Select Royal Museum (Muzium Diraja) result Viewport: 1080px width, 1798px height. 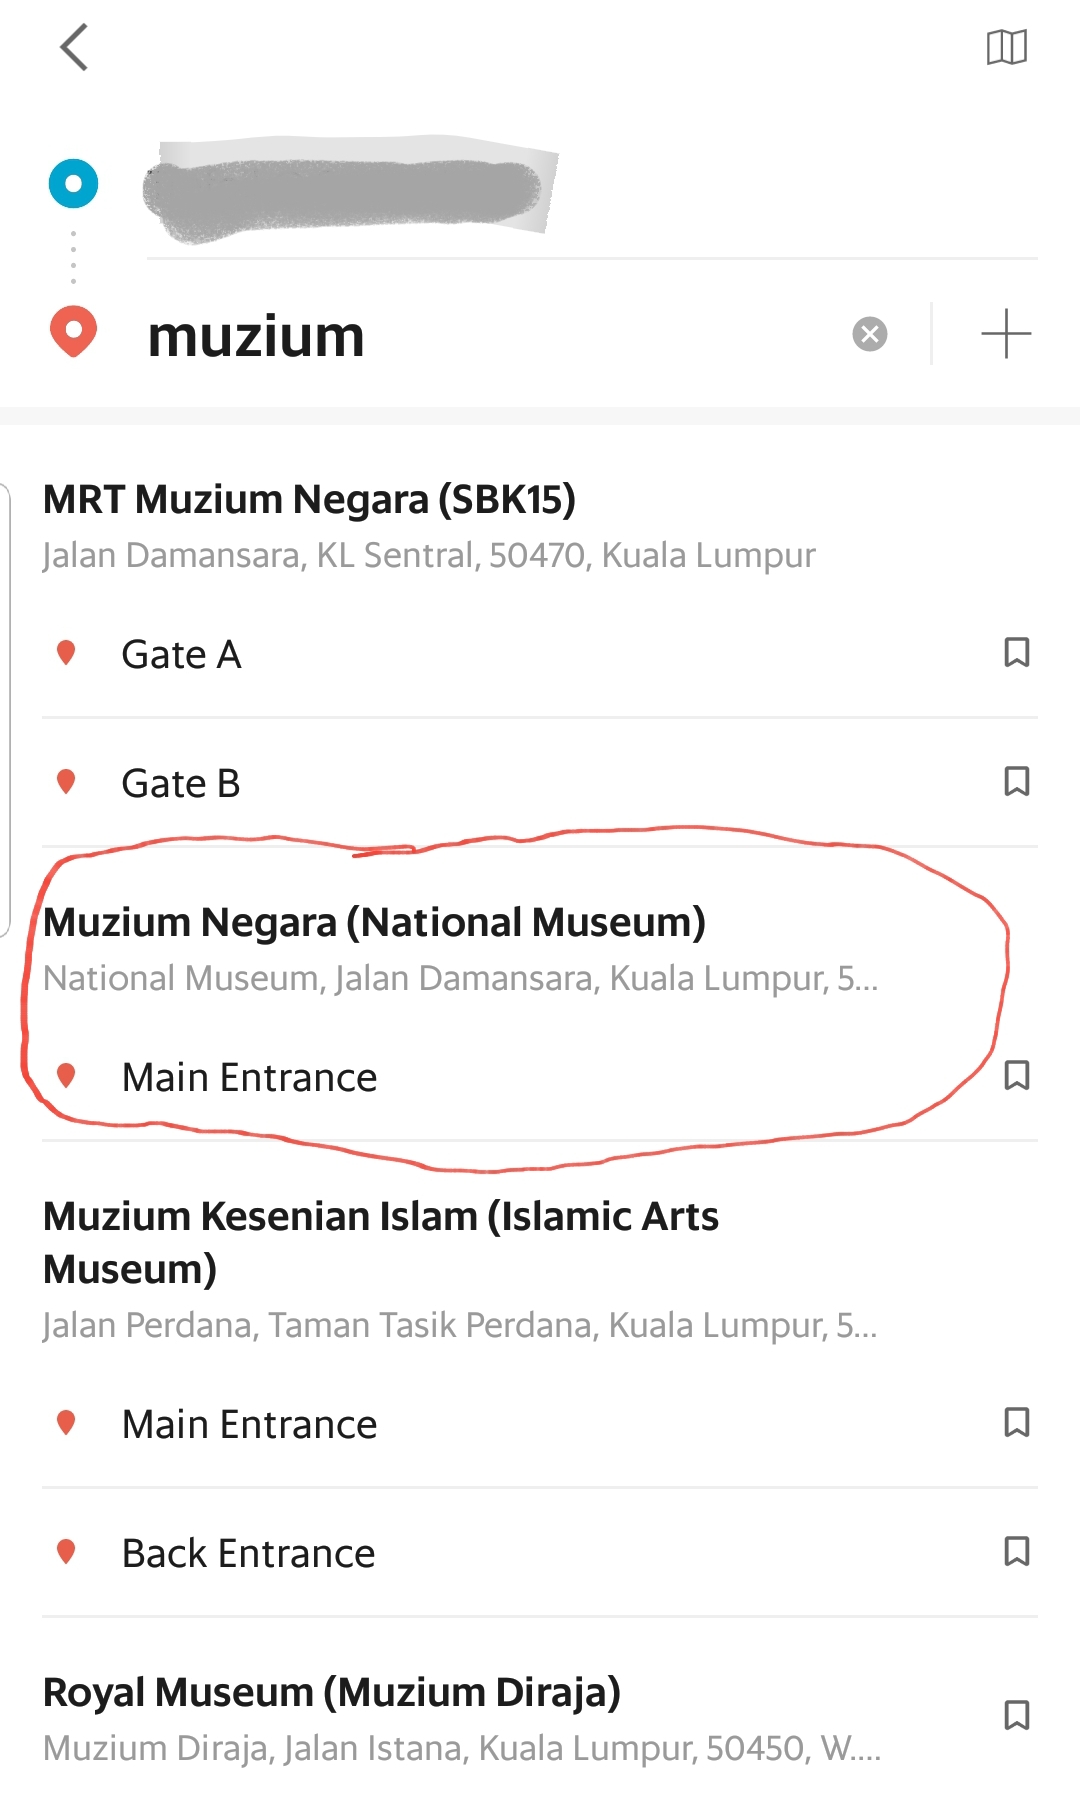pyautogui.click(x=332, y=1693)
